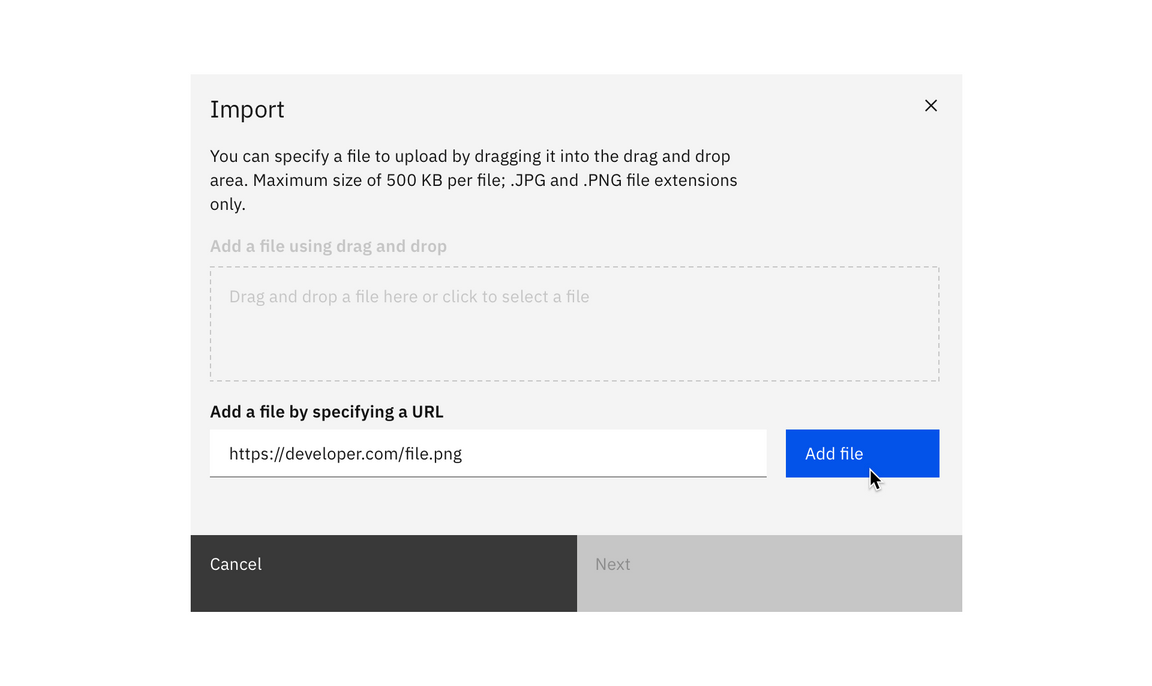Click the Import dialog title
Screen dimensions: 1152x686
[x=247, y=109]
